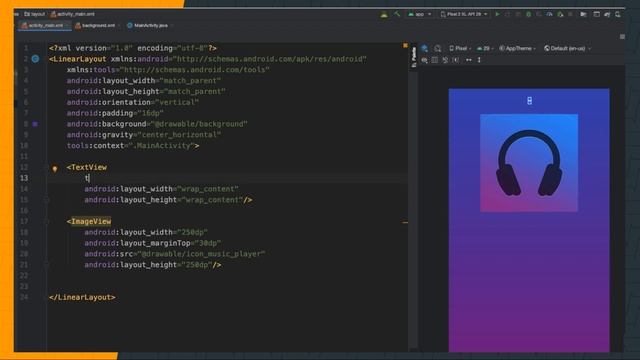The width and height of the screenshot is (640, 360).
Task: Click line number 24 in gutter
Action: click(x=24, y=297)
